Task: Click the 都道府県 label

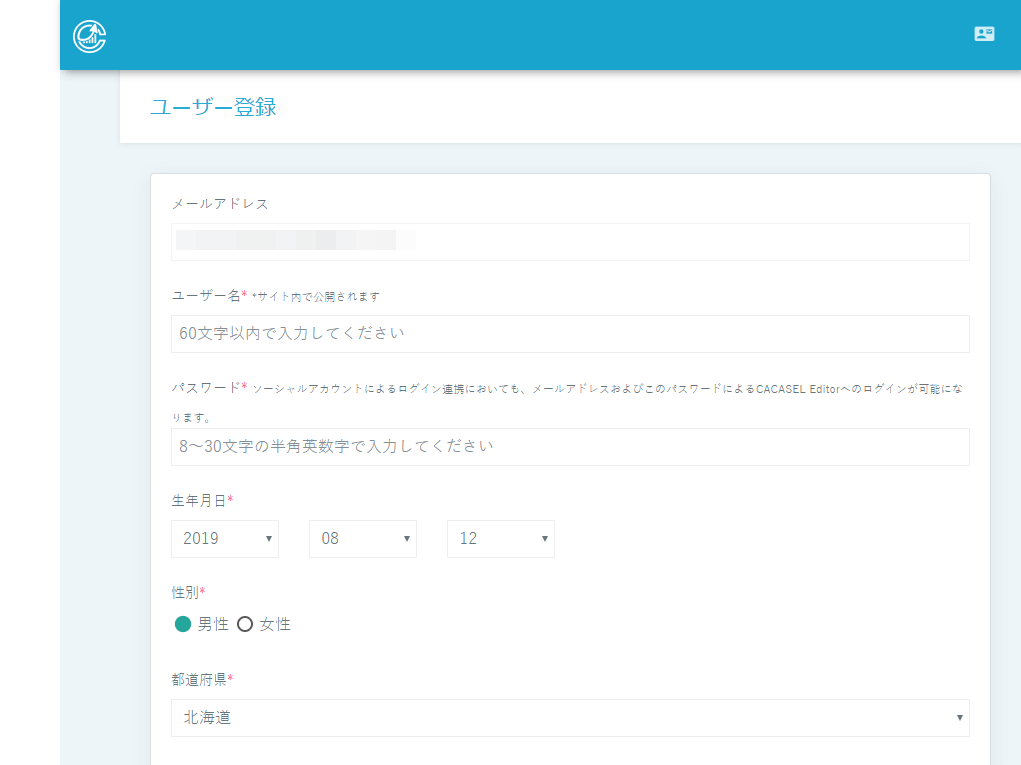Action: [199, 679]
